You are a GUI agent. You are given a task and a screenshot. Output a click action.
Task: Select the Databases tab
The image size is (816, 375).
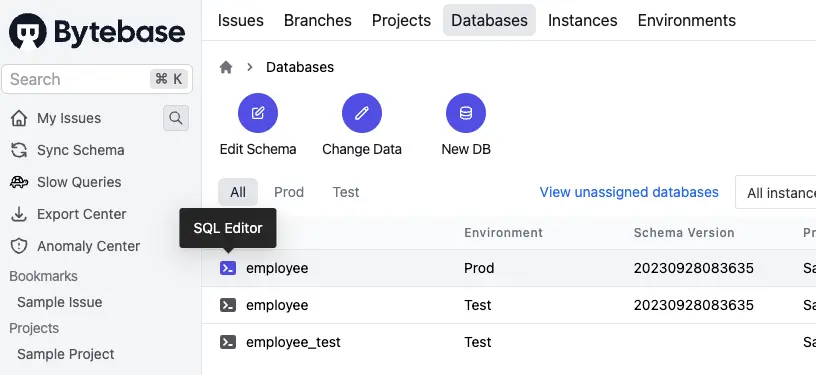(489, 20)
